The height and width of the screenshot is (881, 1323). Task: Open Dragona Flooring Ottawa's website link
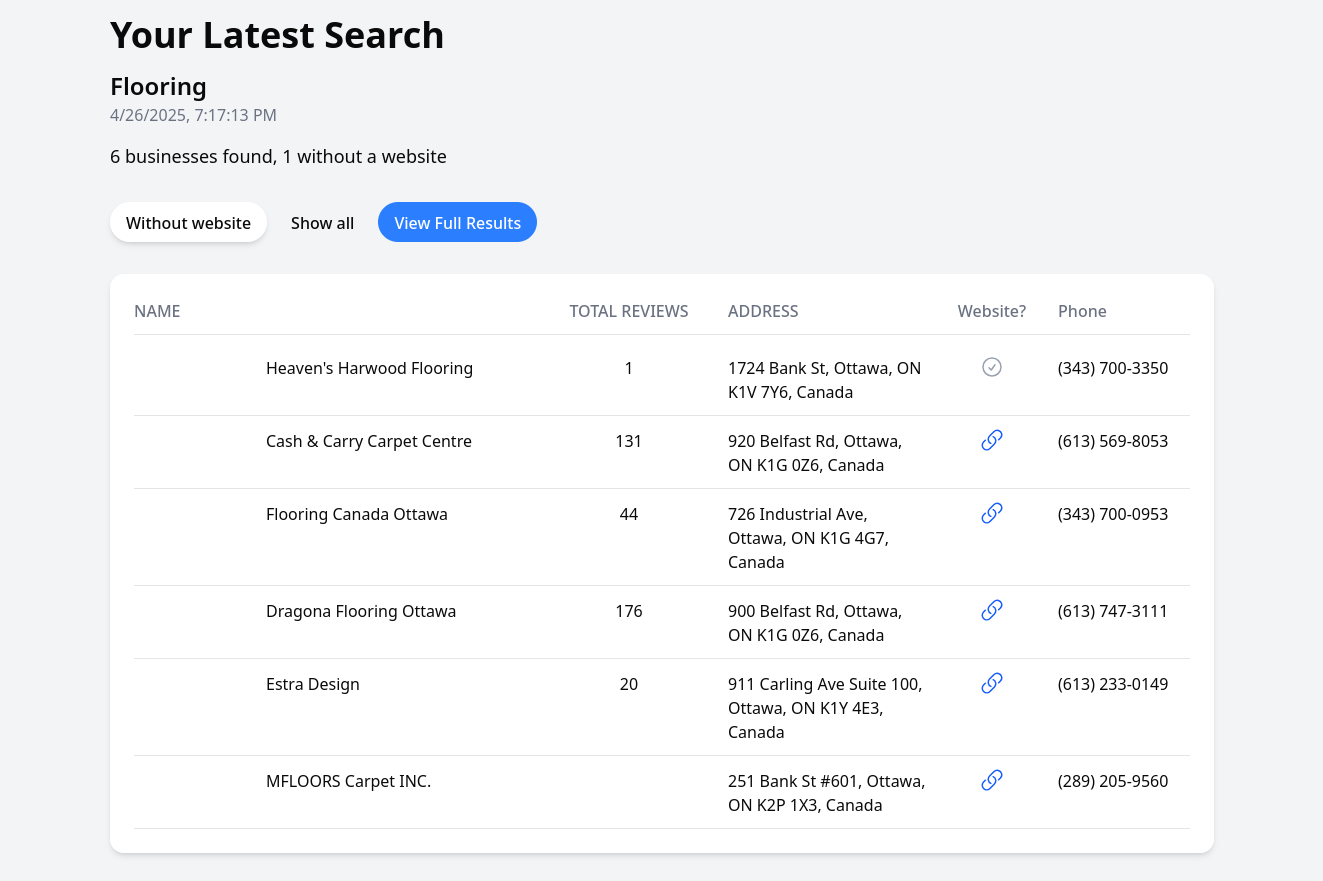(991, 610)
